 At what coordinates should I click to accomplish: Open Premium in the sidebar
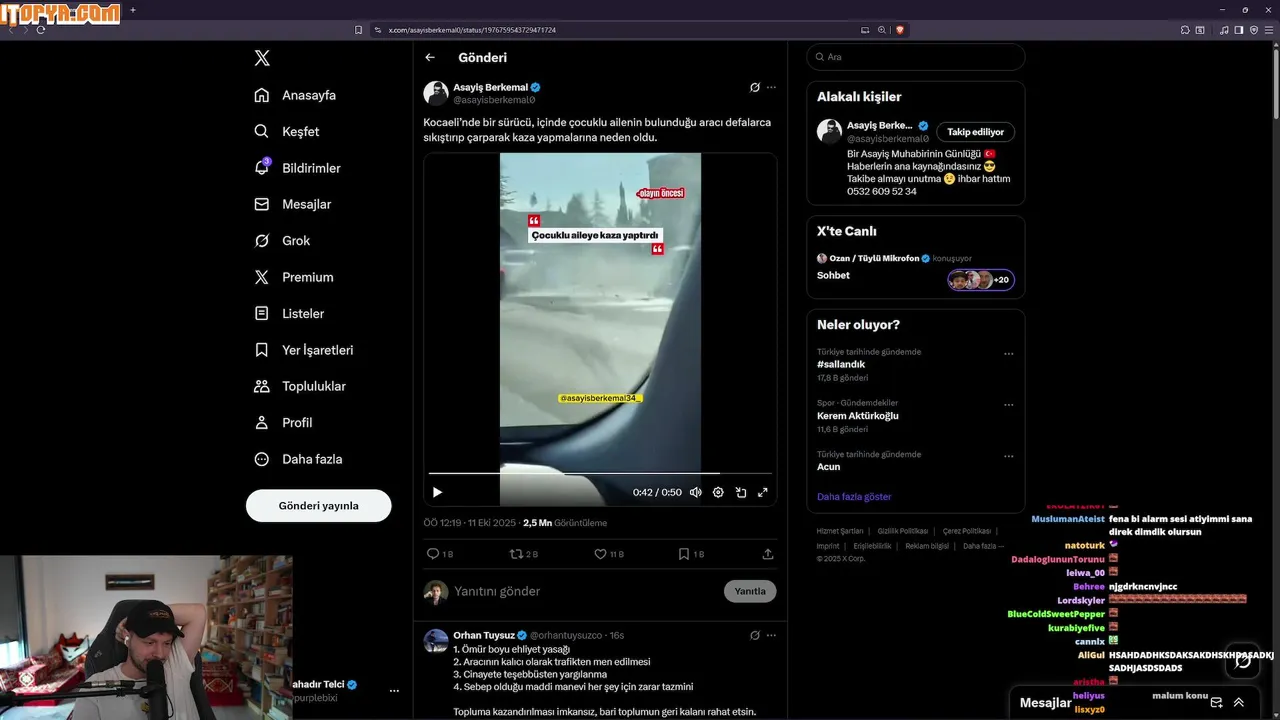294,277
